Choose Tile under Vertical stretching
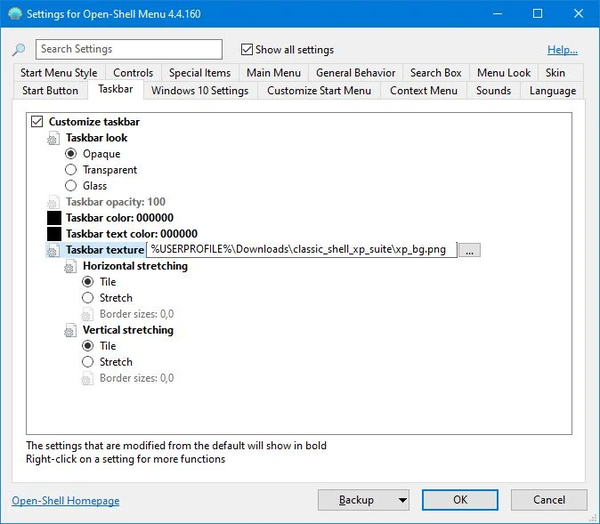The height and width of the screenshot is (524, 600). click(x=88, y=346)
